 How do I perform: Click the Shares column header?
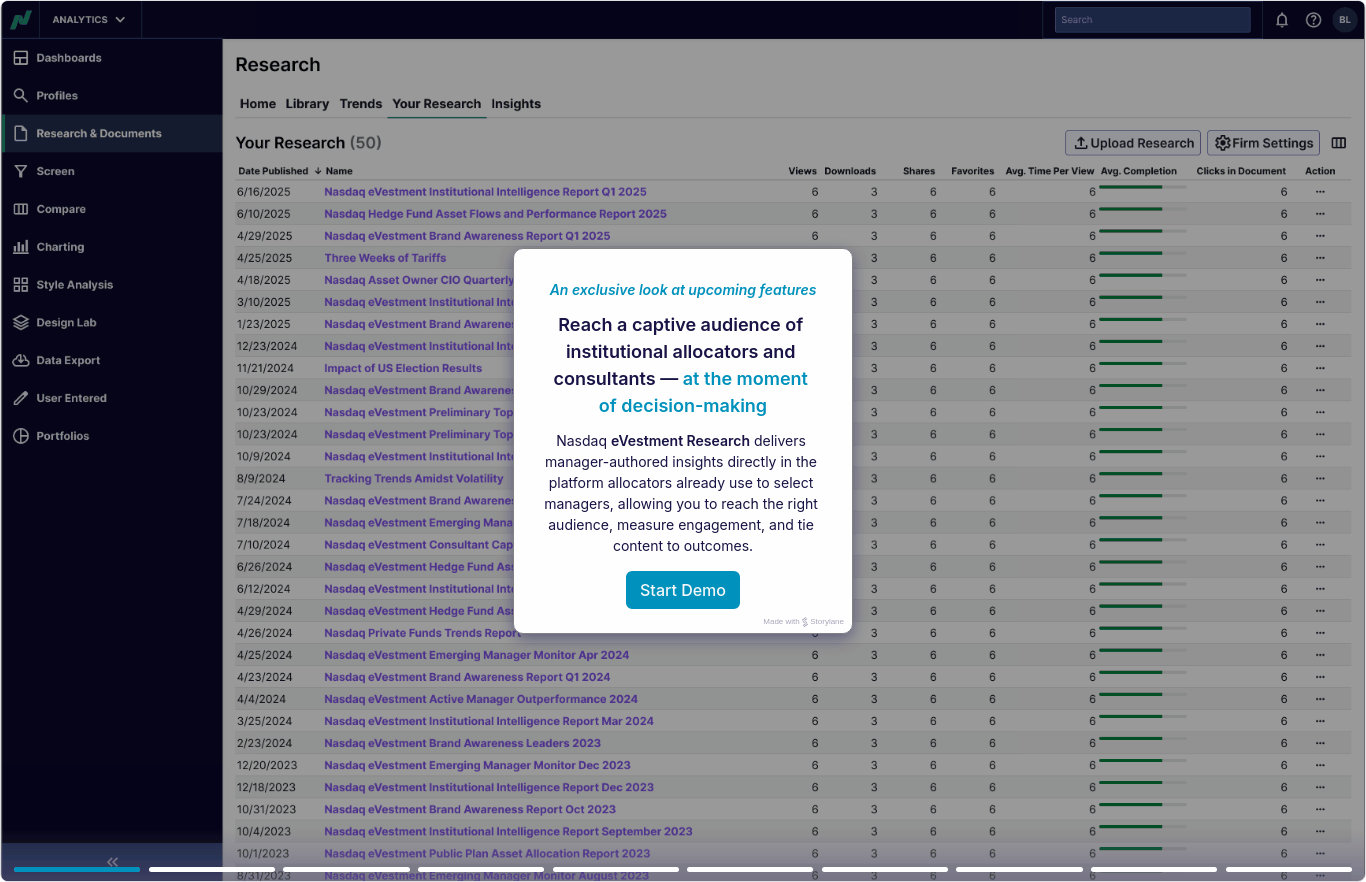[x=919, y=171]
